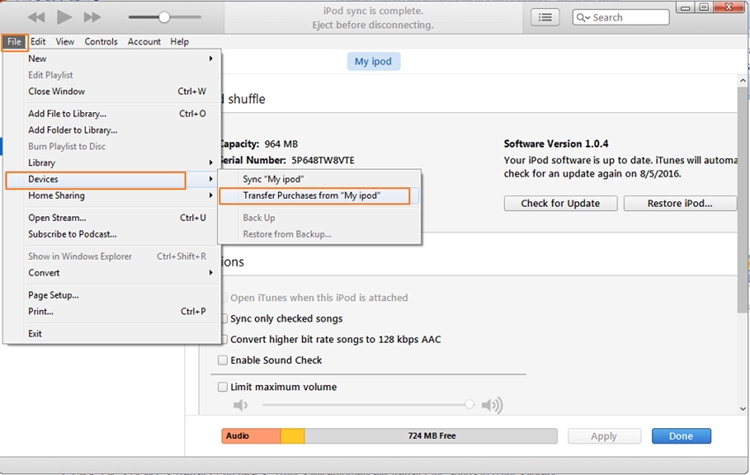Toggle Sync only checked songs checkbox
Viewport: 750px width, 475px height.
pos(223,319)
